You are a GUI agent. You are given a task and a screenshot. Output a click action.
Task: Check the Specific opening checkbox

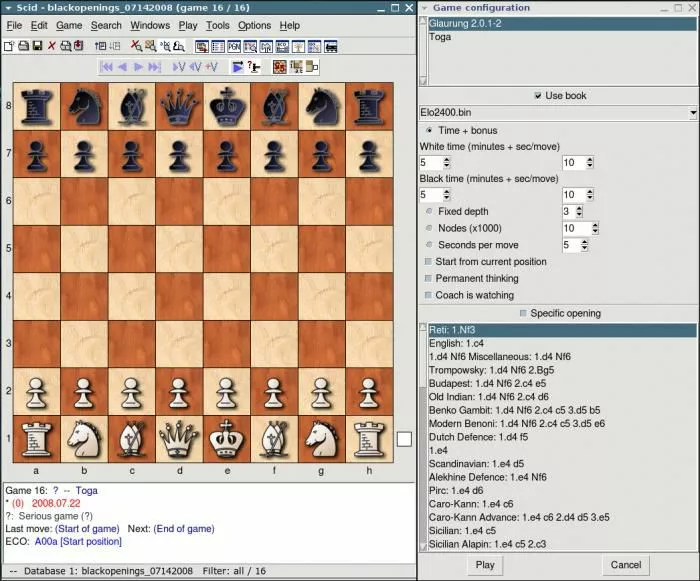click(522, 313)
